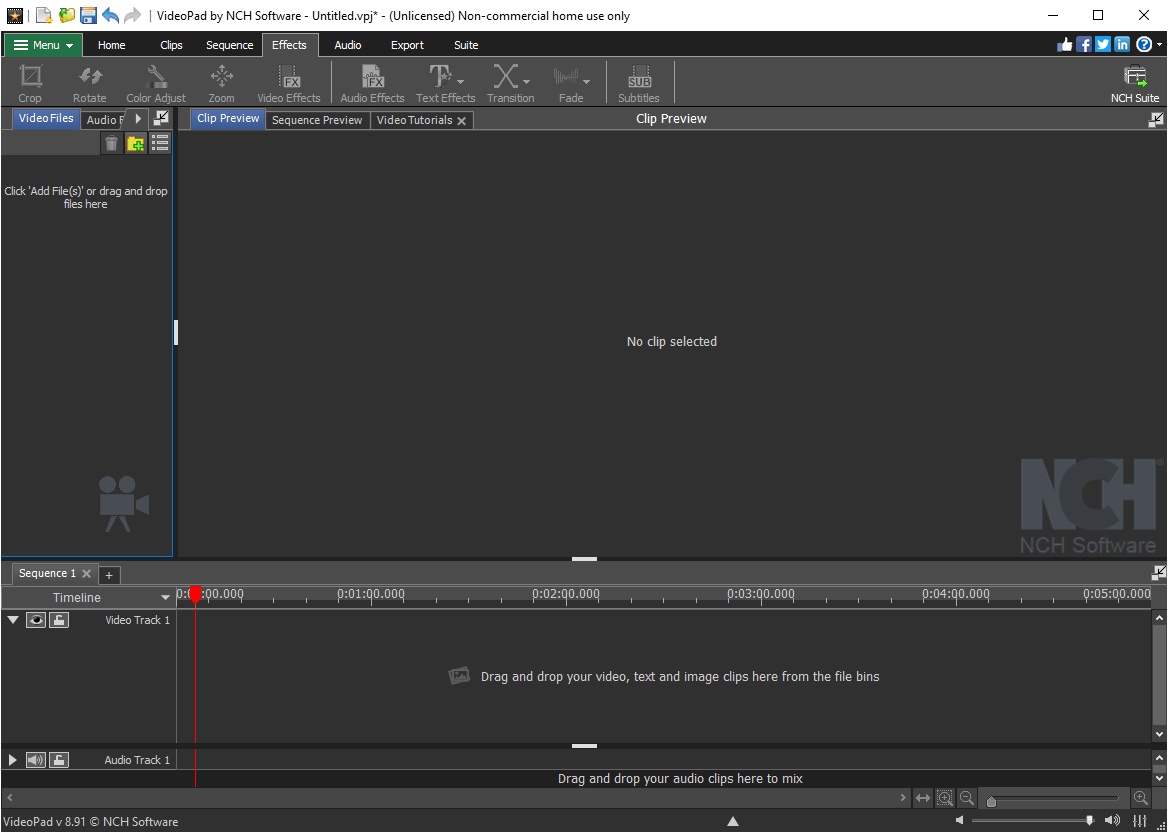1168x833 pixels.
Task: Delete selected file with the trash icon
Action: click(x=111, y=143)
